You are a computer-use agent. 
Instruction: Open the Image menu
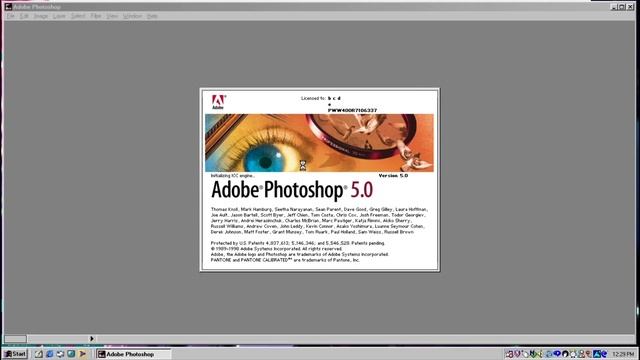(x=40, y=16)
